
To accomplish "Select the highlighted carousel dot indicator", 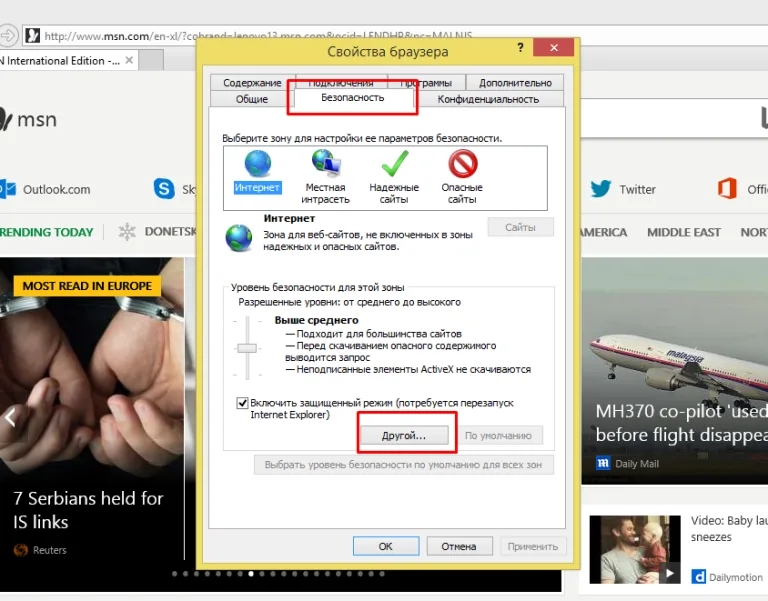I will click(251, 574).
